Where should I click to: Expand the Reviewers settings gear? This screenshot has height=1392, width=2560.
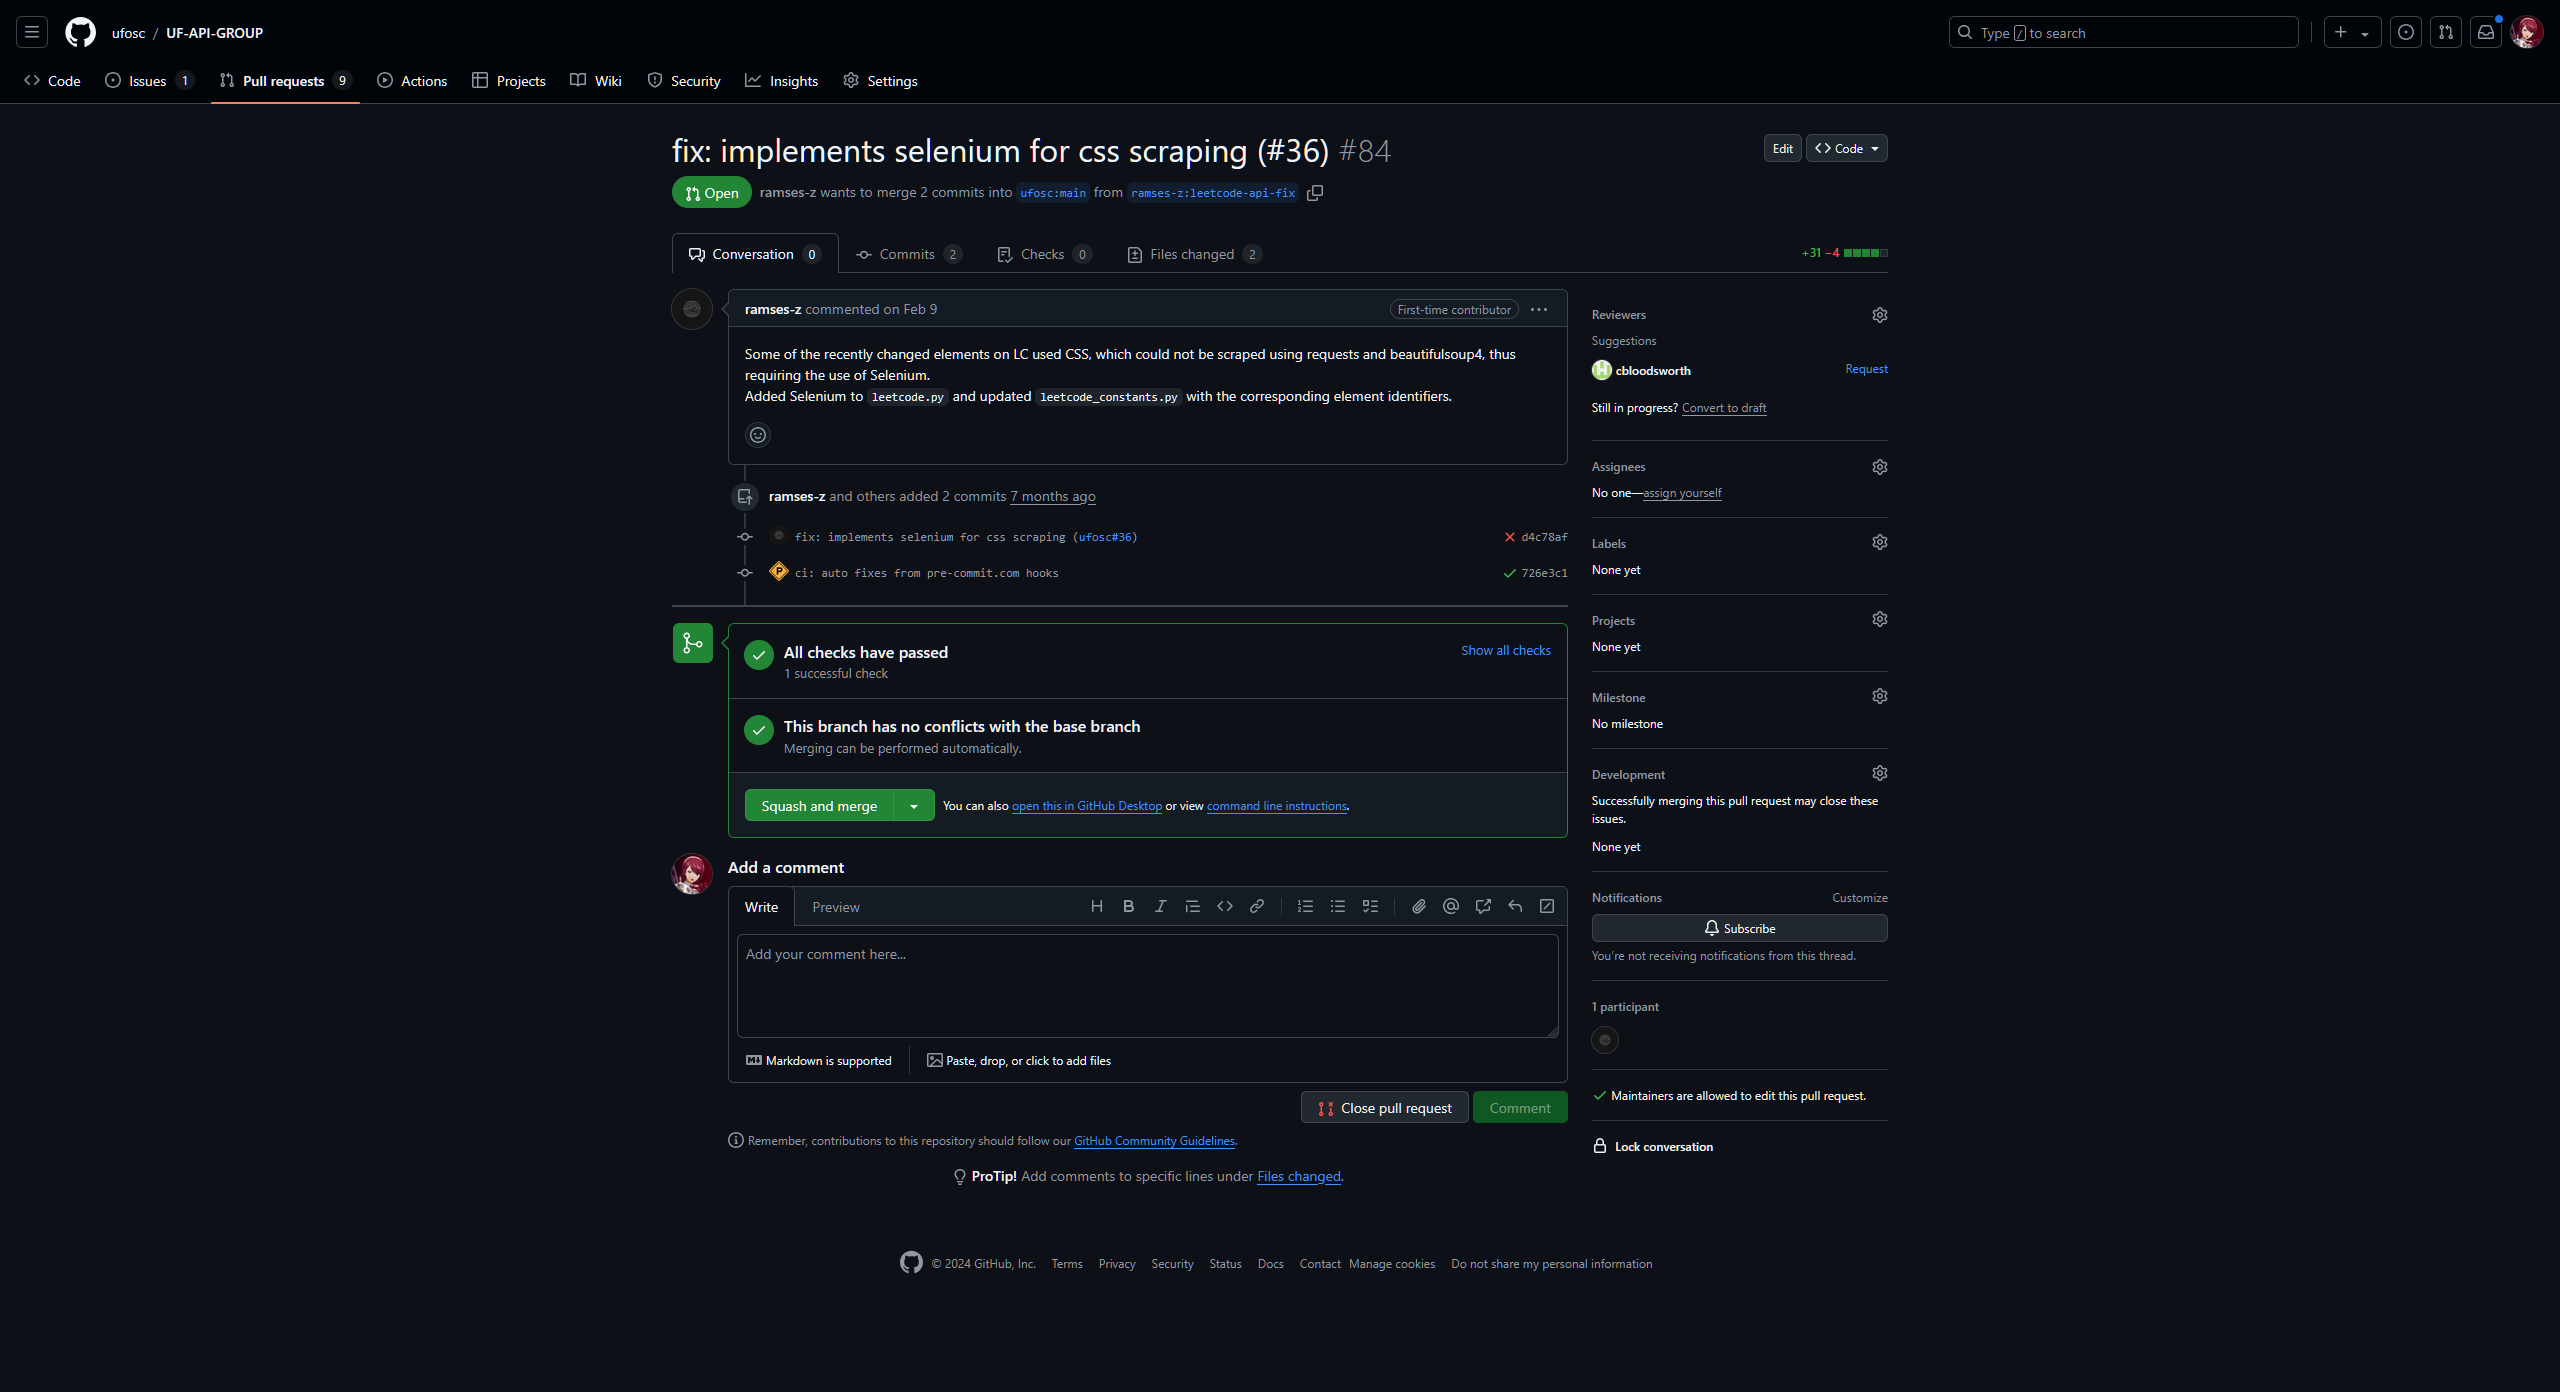(1880, 314)
